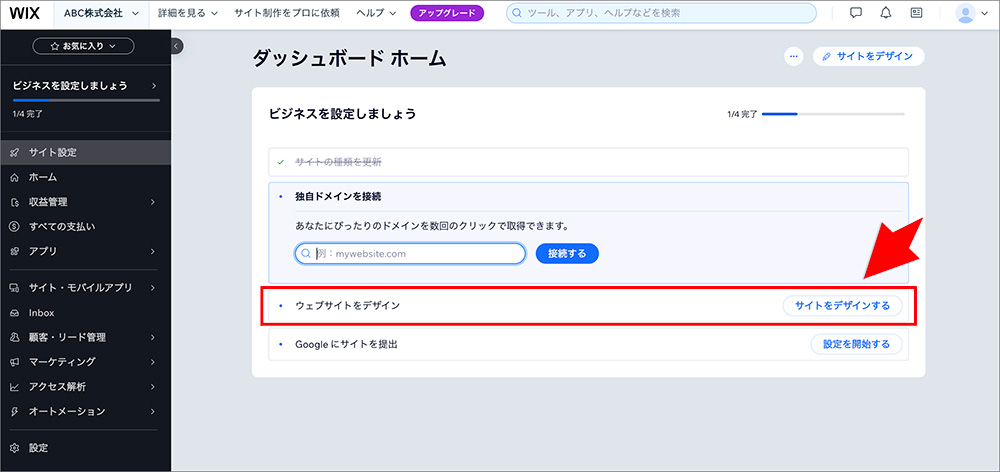Expand the サイト・モバイルアプリ submenu chevron
Image resolution: width=1000 pixels, height=472 pixels.
click(x=153, y=288)
